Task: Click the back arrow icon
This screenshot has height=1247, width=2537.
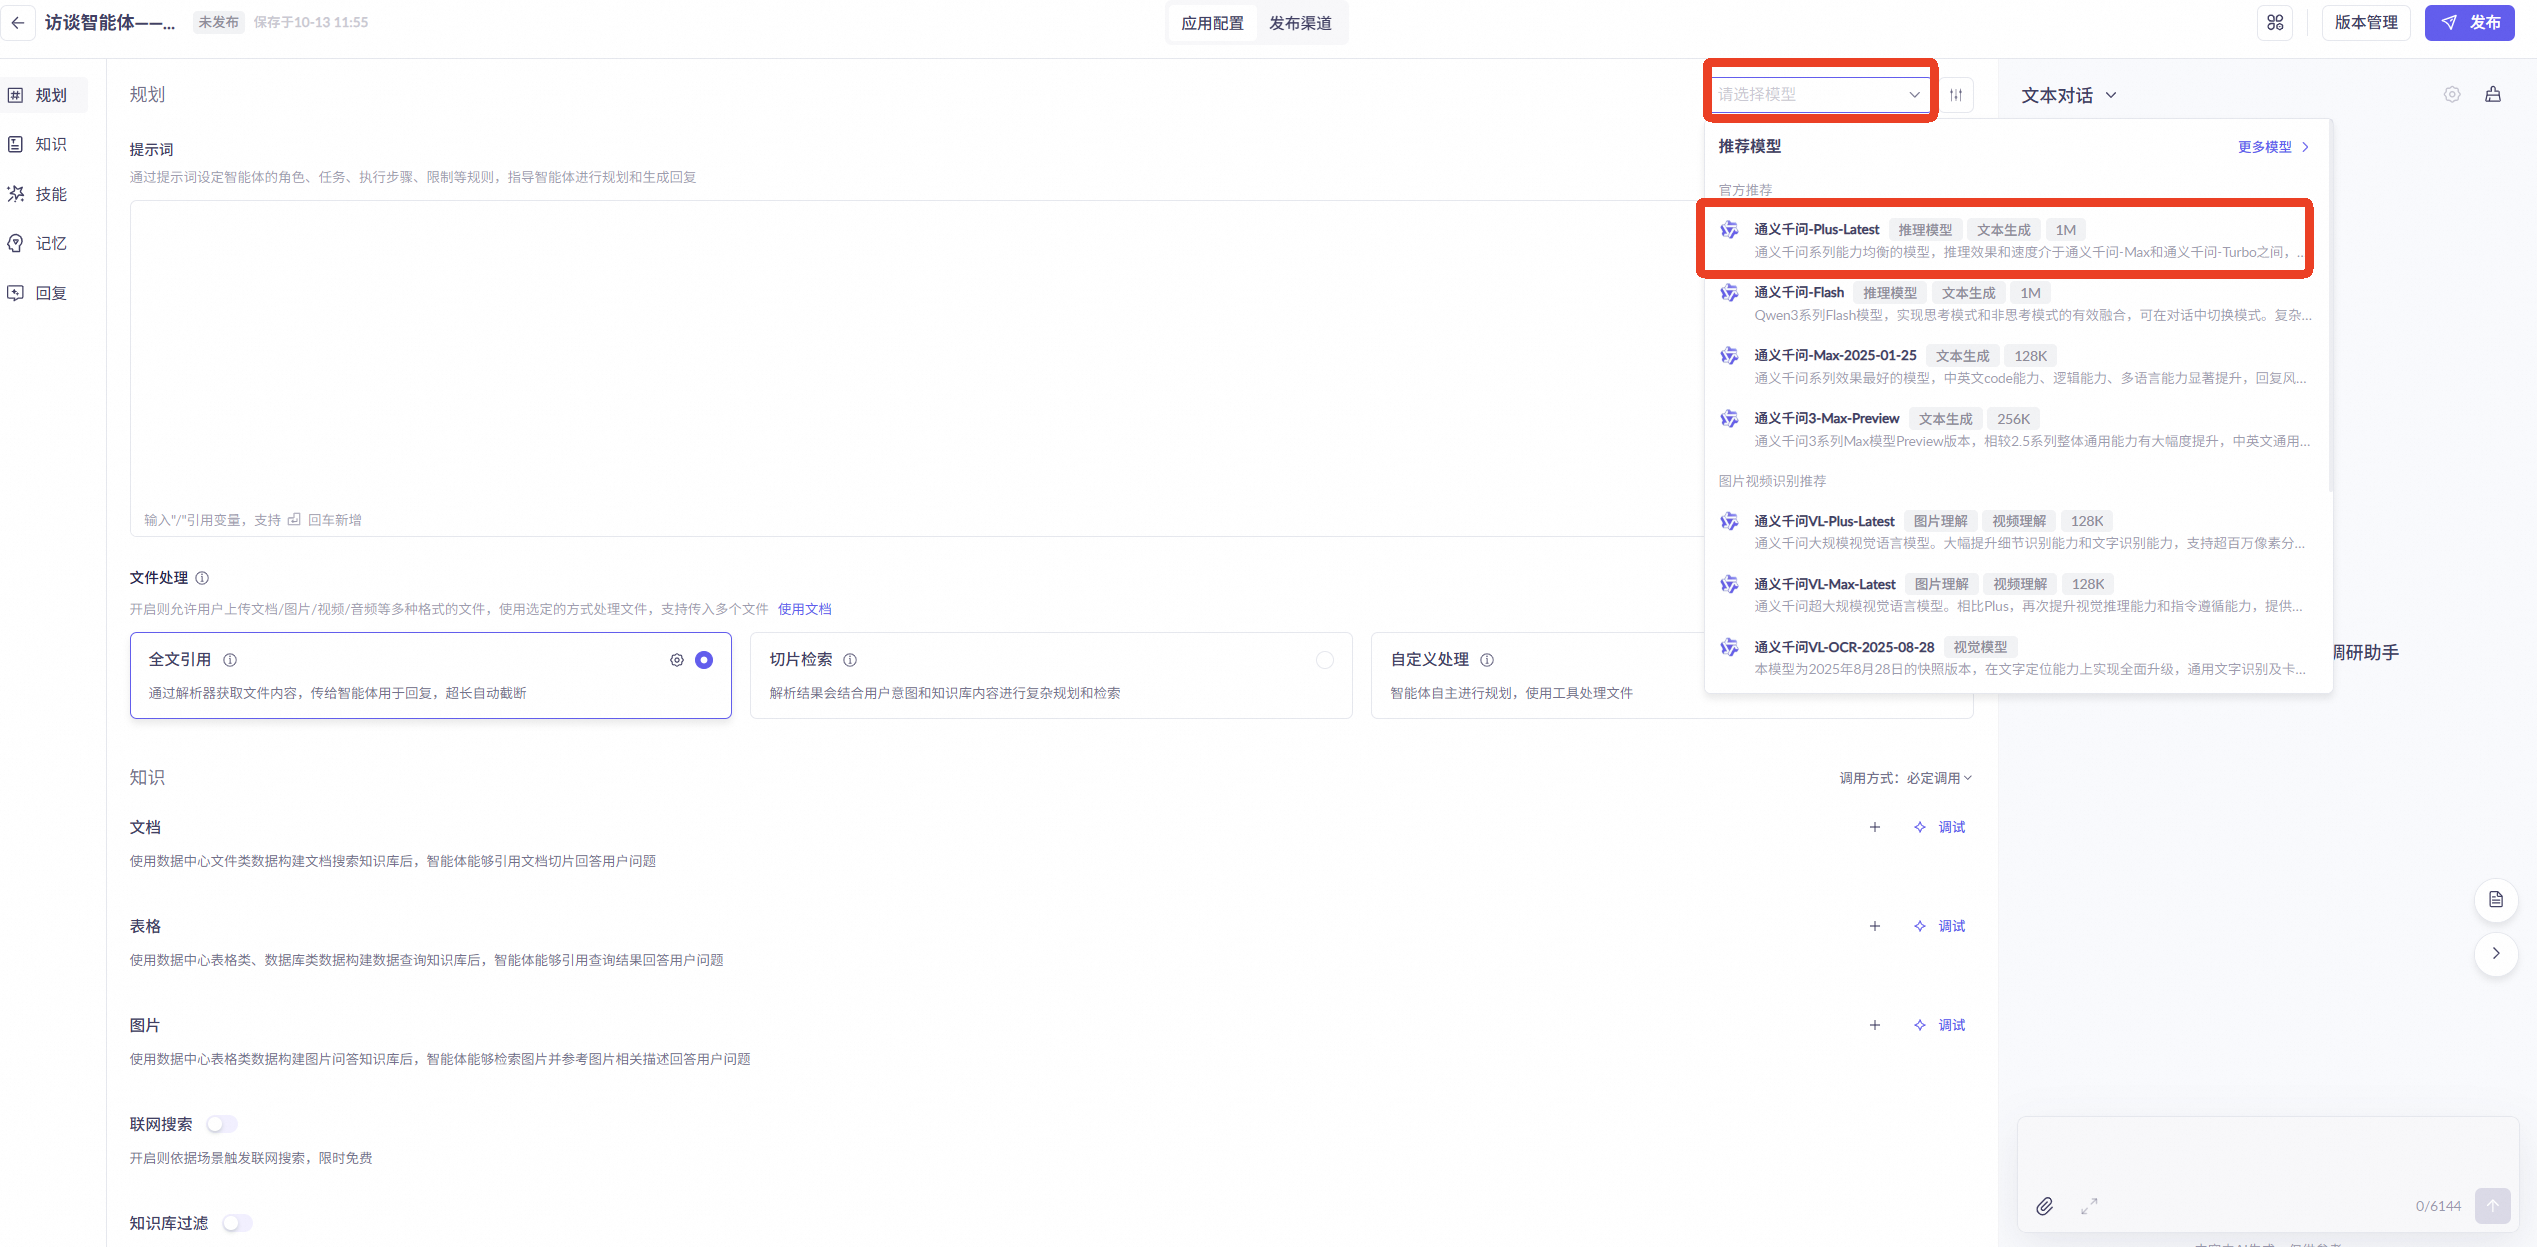Action: 18,23
